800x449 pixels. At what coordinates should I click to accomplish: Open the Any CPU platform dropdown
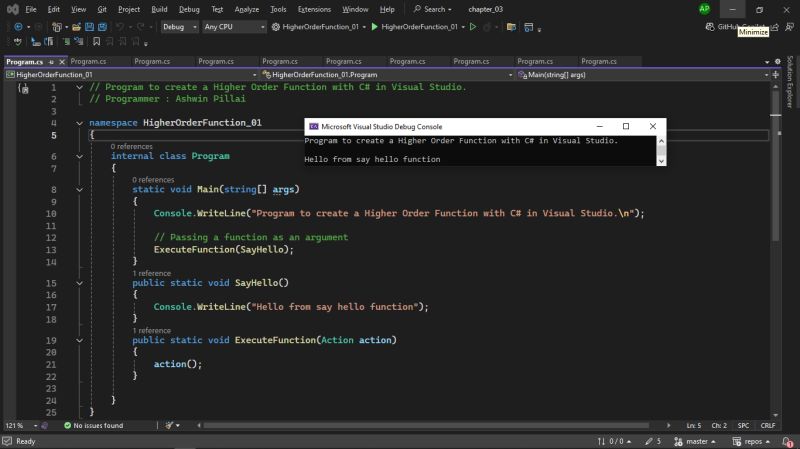(x=234, y=27)
